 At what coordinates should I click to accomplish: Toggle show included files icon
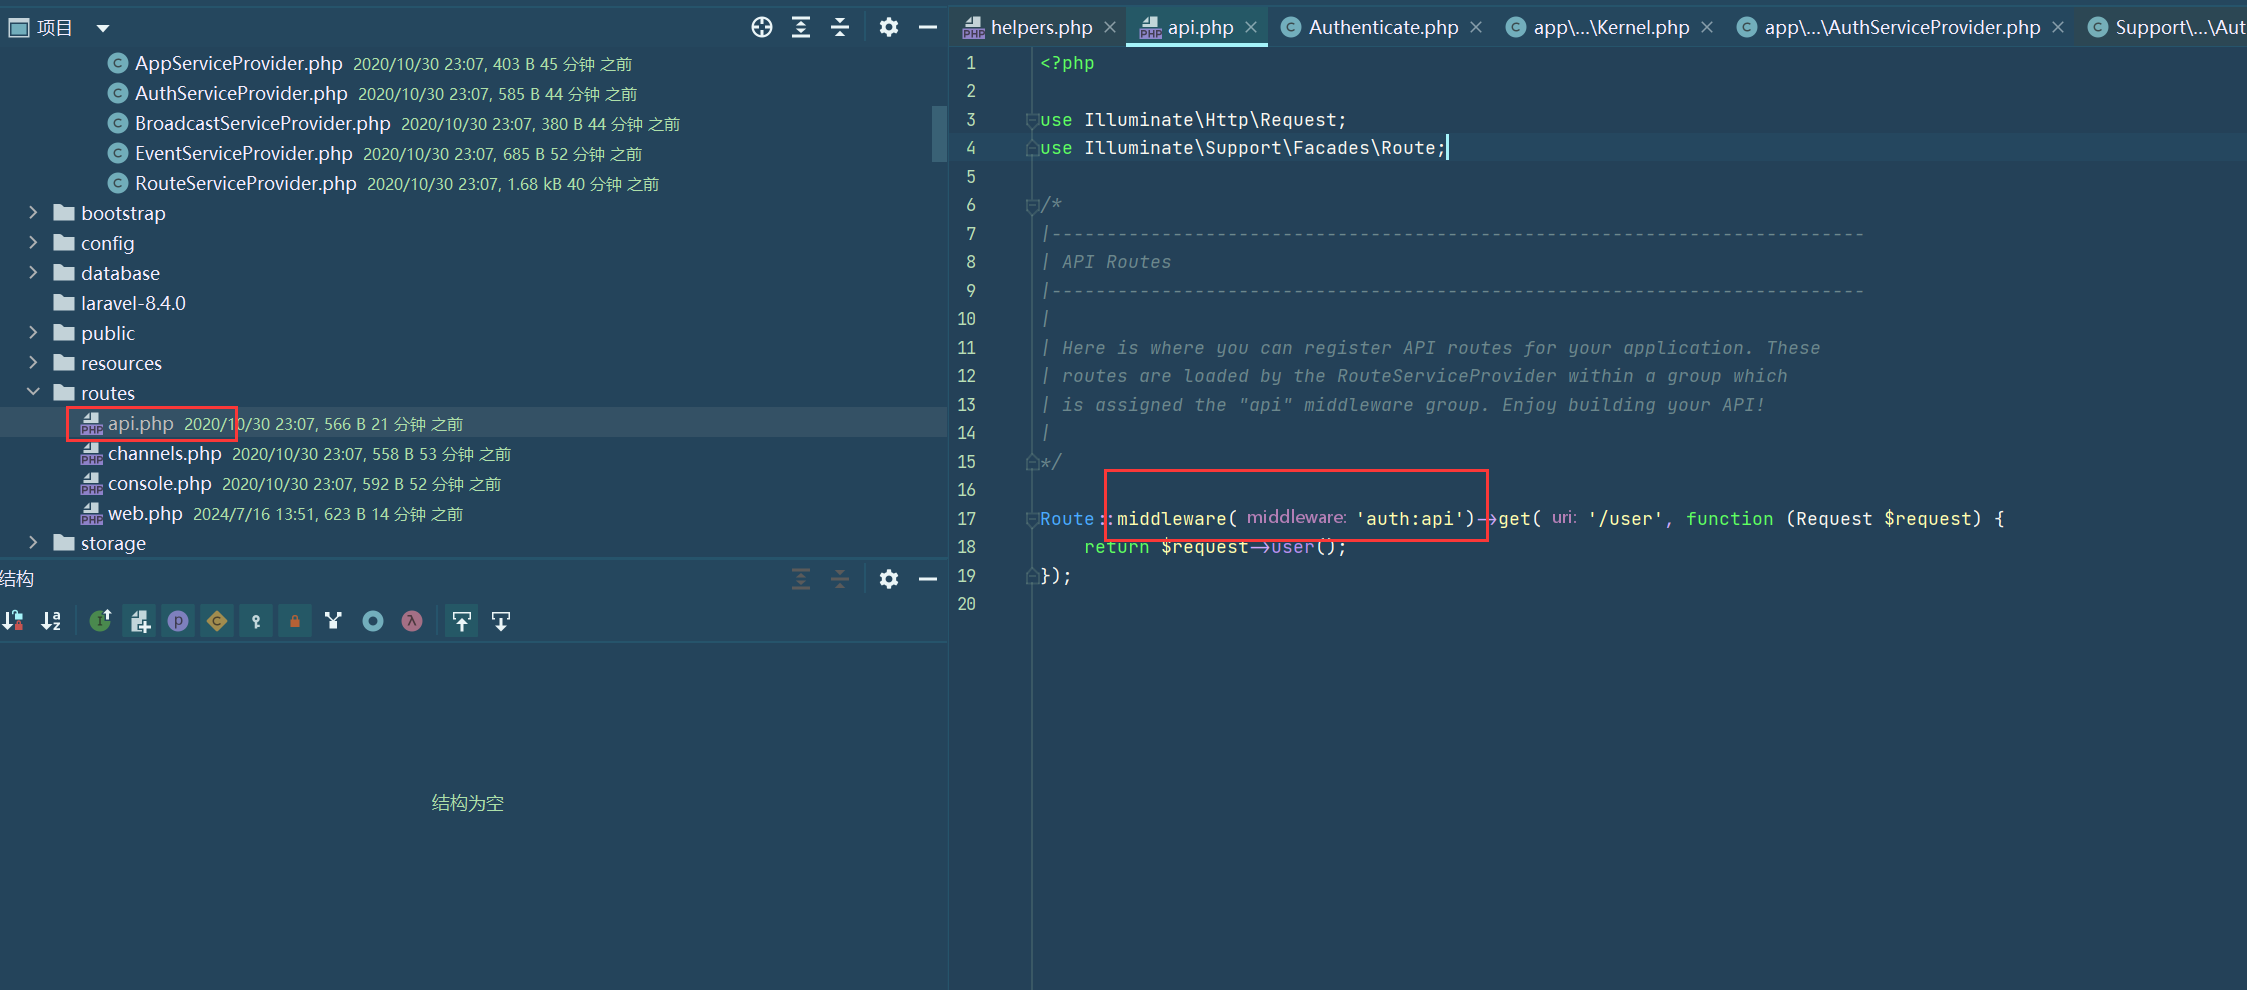139,621
